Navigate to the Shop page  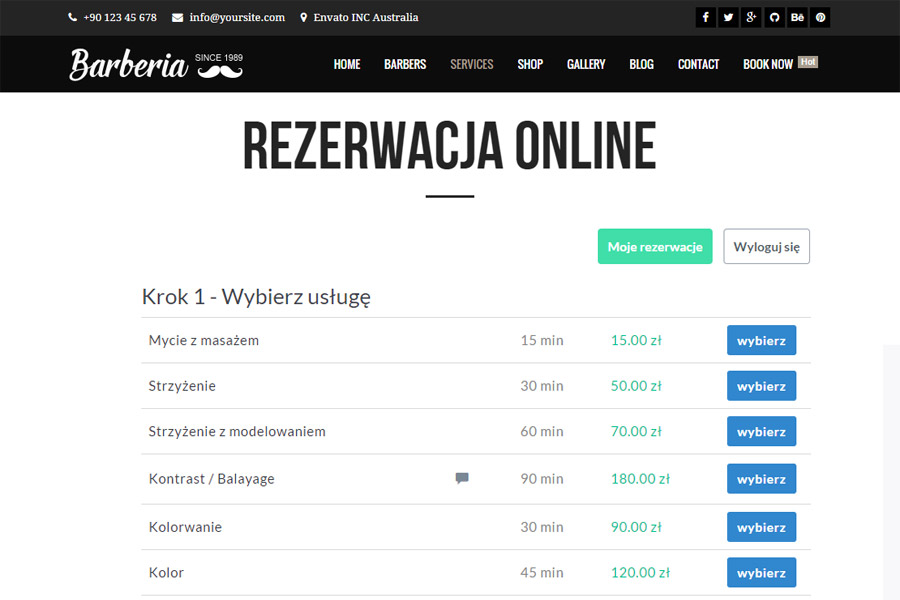click(530, 64)
